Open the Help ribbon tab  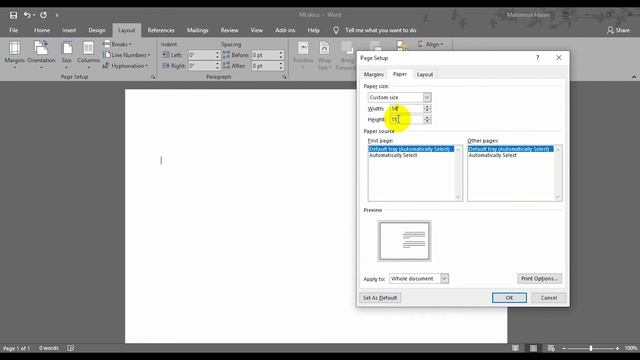click(313, 30)
